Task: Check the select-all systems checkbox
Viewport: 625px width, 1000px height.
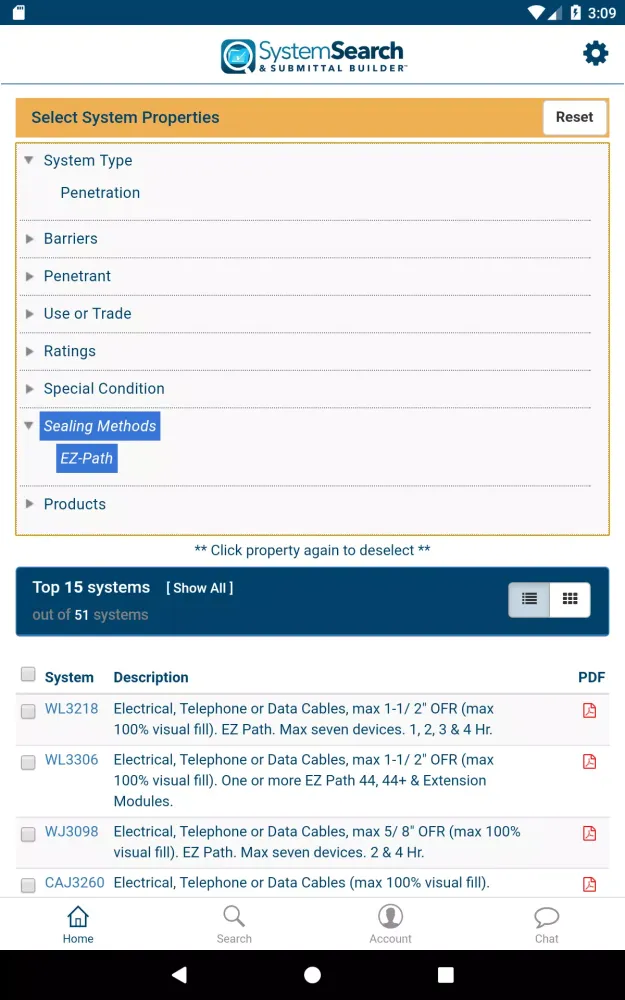Action: (28, 674)
